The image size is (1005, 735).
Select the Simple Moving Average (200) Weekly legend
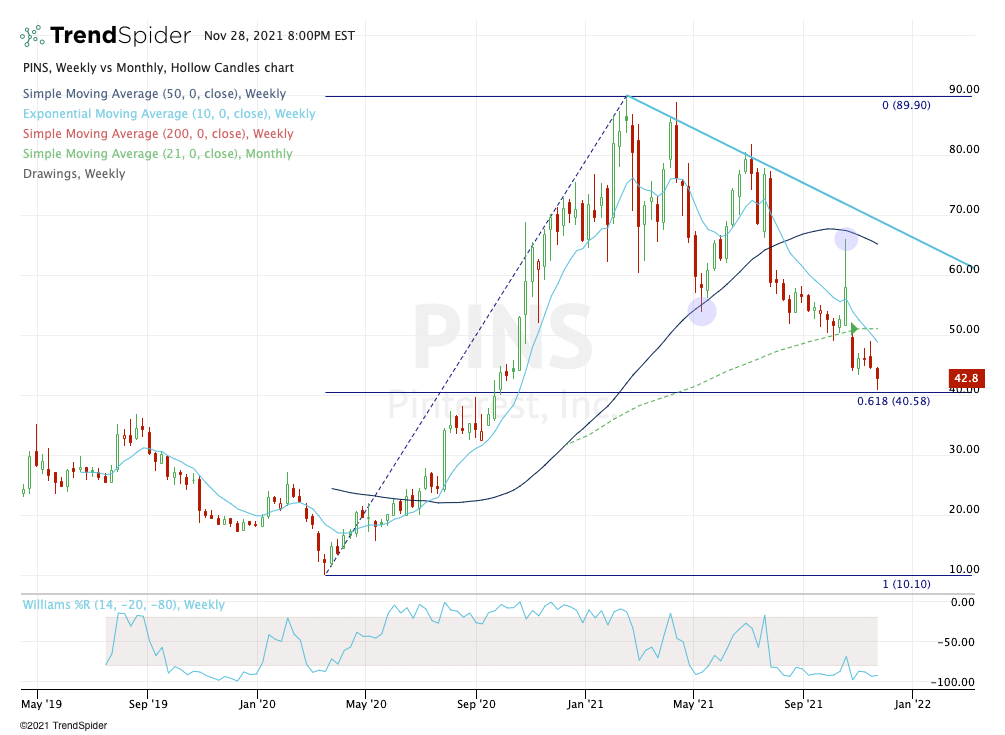click(158, 133)
